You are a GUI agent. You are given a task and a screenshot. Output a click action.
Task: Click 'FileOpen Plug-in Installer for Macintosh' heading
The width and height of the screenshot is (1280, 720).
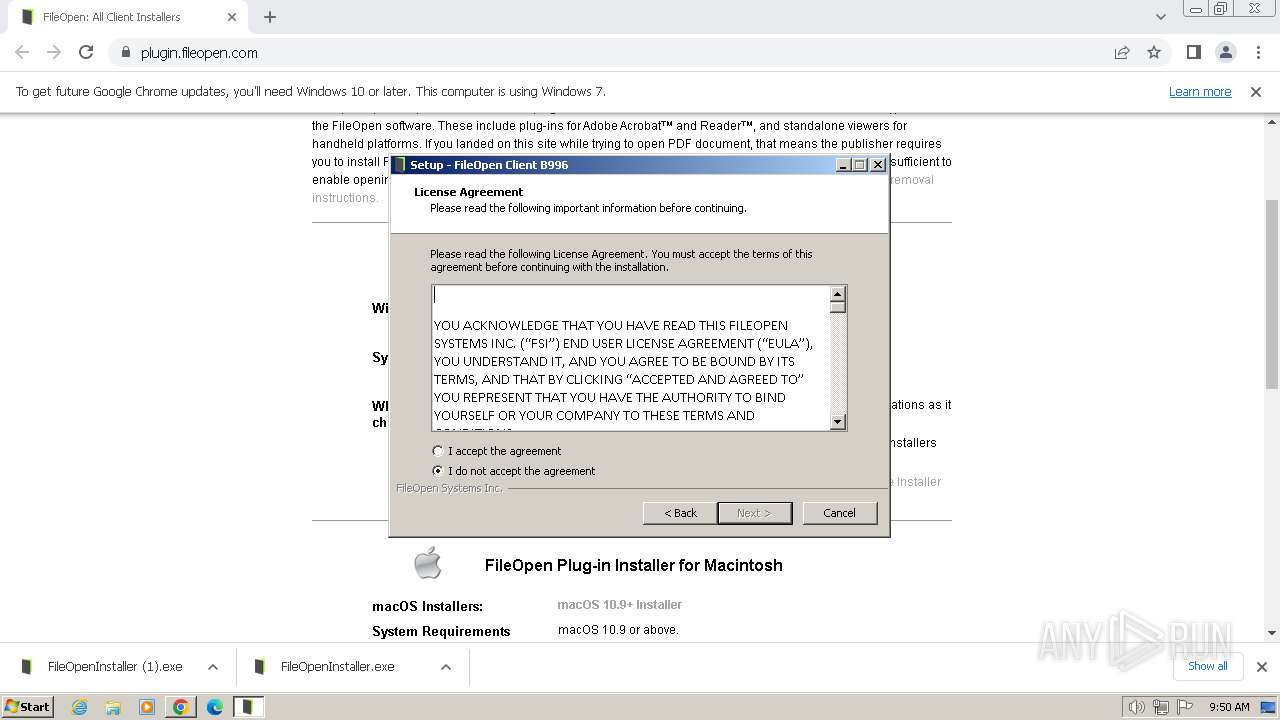pyautogui.click(x=634, y=565)
